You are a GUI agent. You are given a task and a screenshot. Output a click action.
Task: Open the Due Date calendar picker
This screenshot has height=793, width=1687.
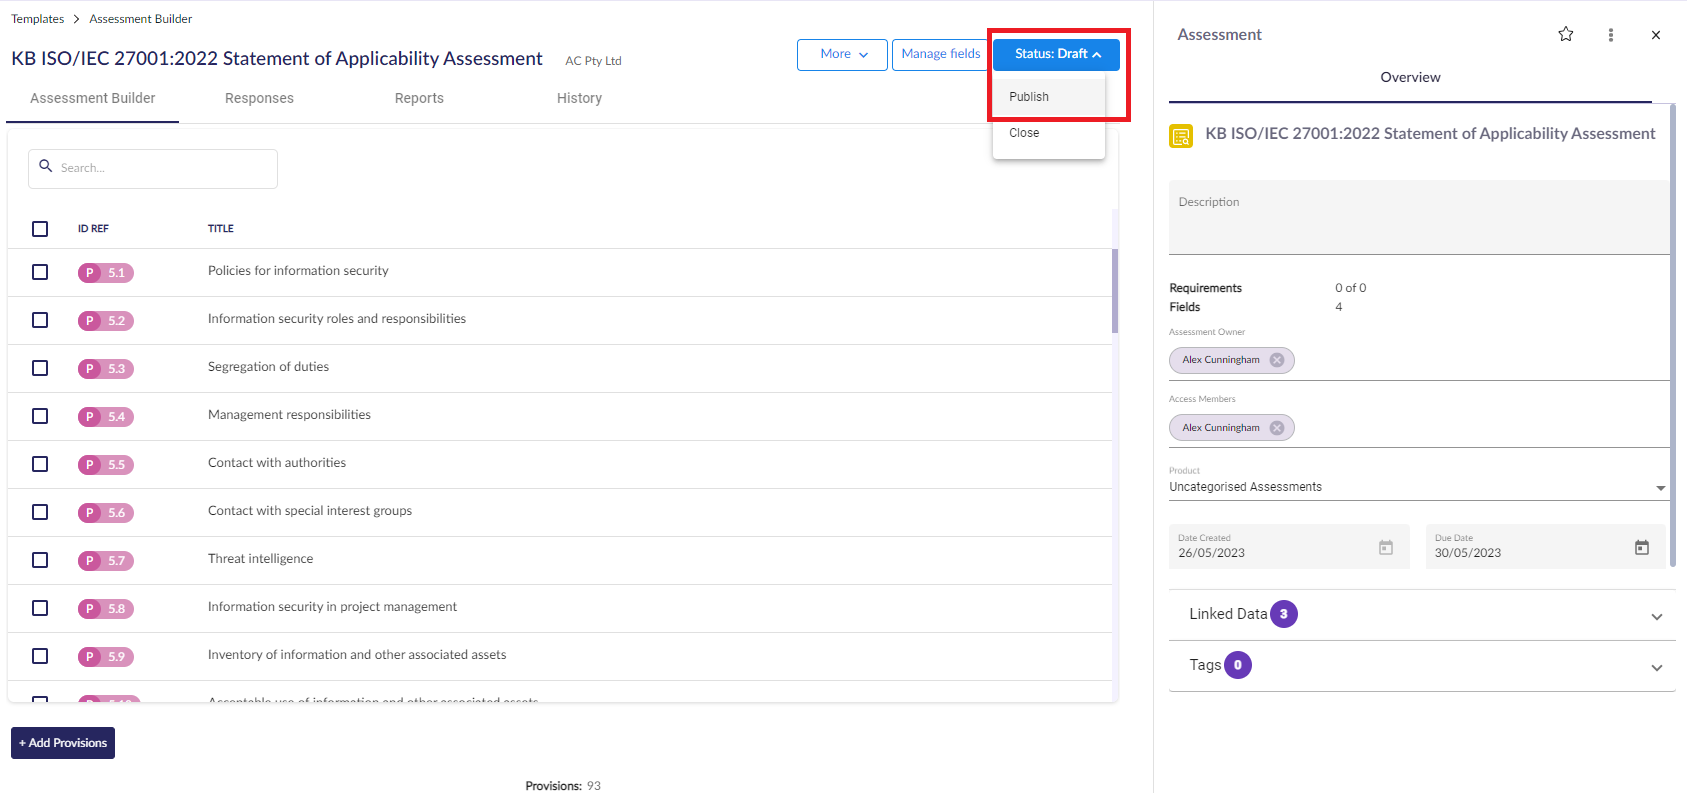1641,547
